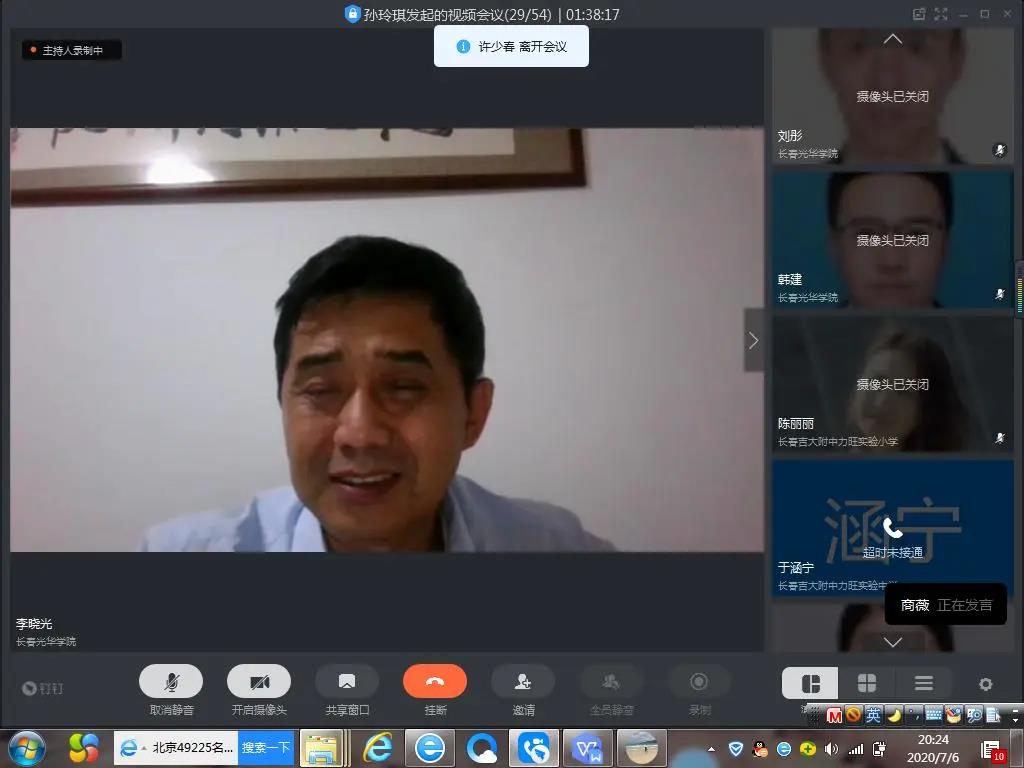Select the list layout view icon

923,684
